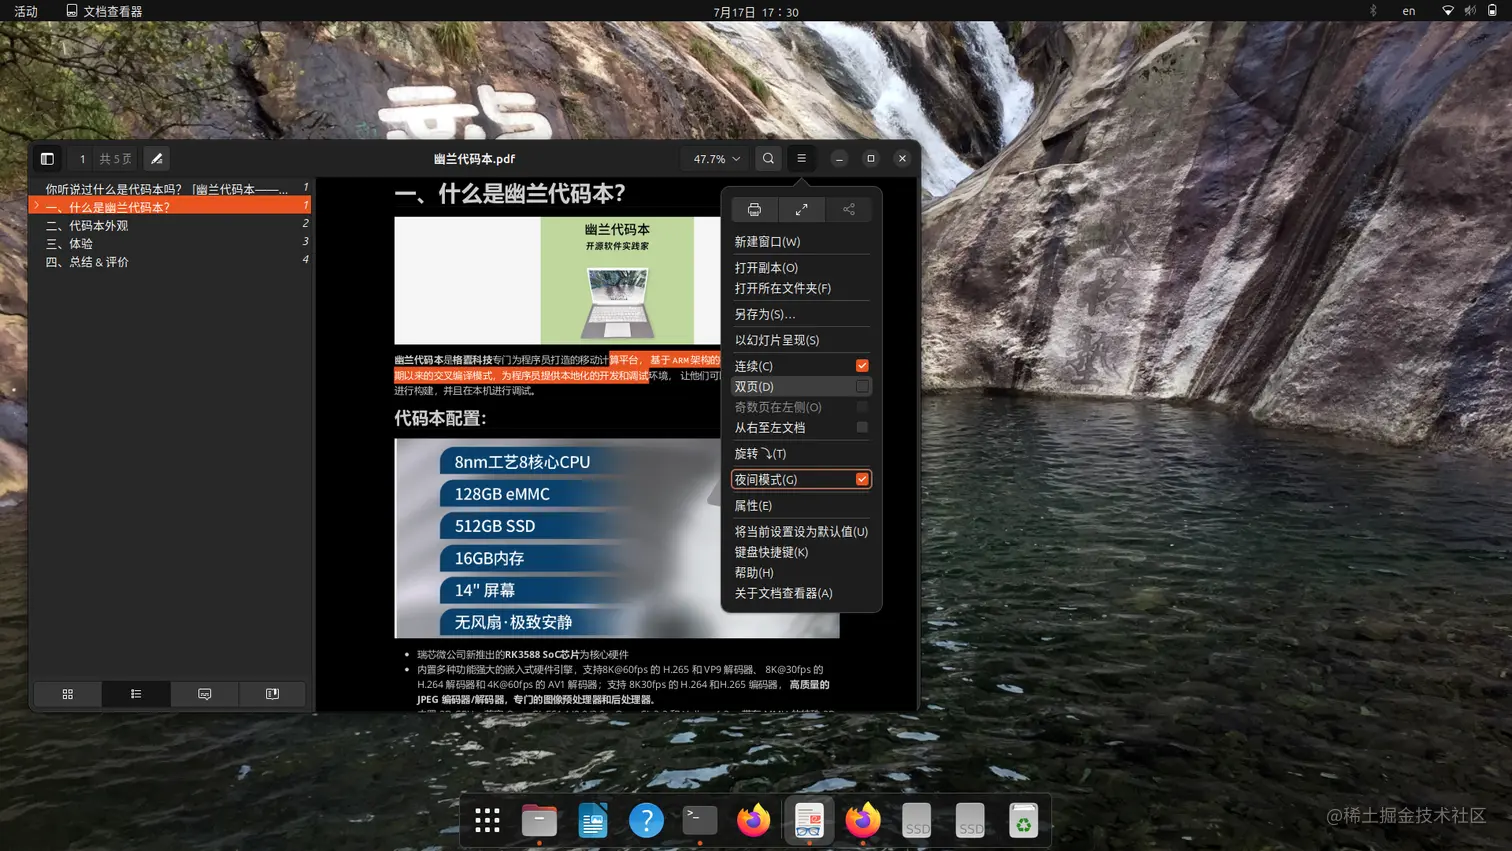Uncheck 连续 continuous scrolling
This screenshot has height=851, width=1512.
(861, 365)
